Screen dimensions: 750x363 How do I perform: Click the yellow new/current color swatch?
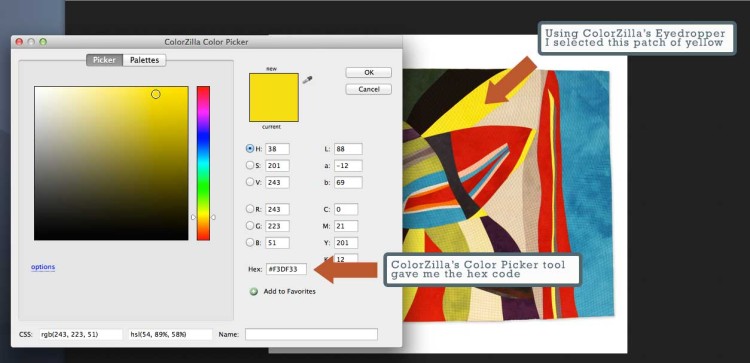274,98
